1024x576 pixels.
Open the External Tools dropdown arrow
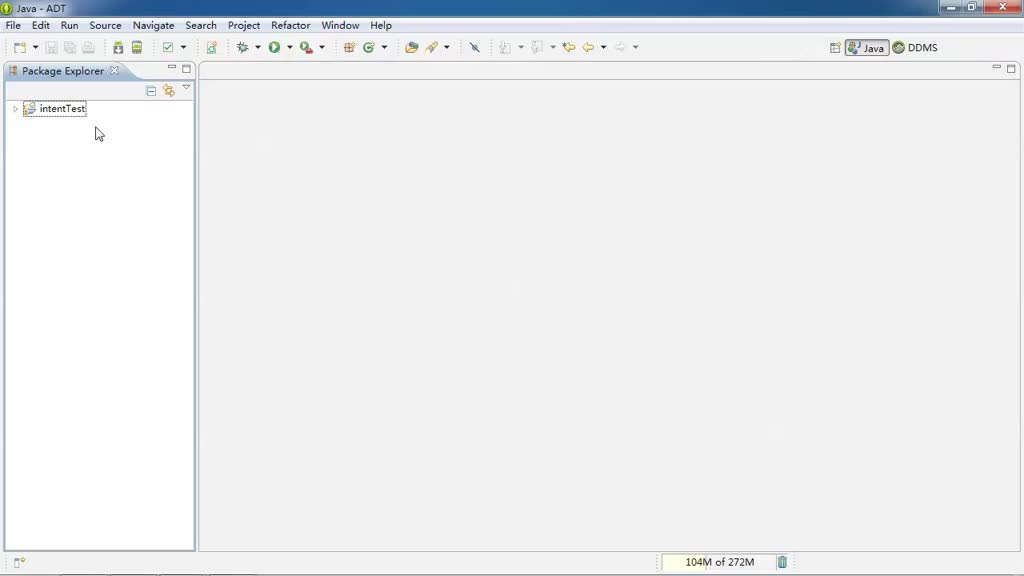pyautogui.click(x=322, y=47)
